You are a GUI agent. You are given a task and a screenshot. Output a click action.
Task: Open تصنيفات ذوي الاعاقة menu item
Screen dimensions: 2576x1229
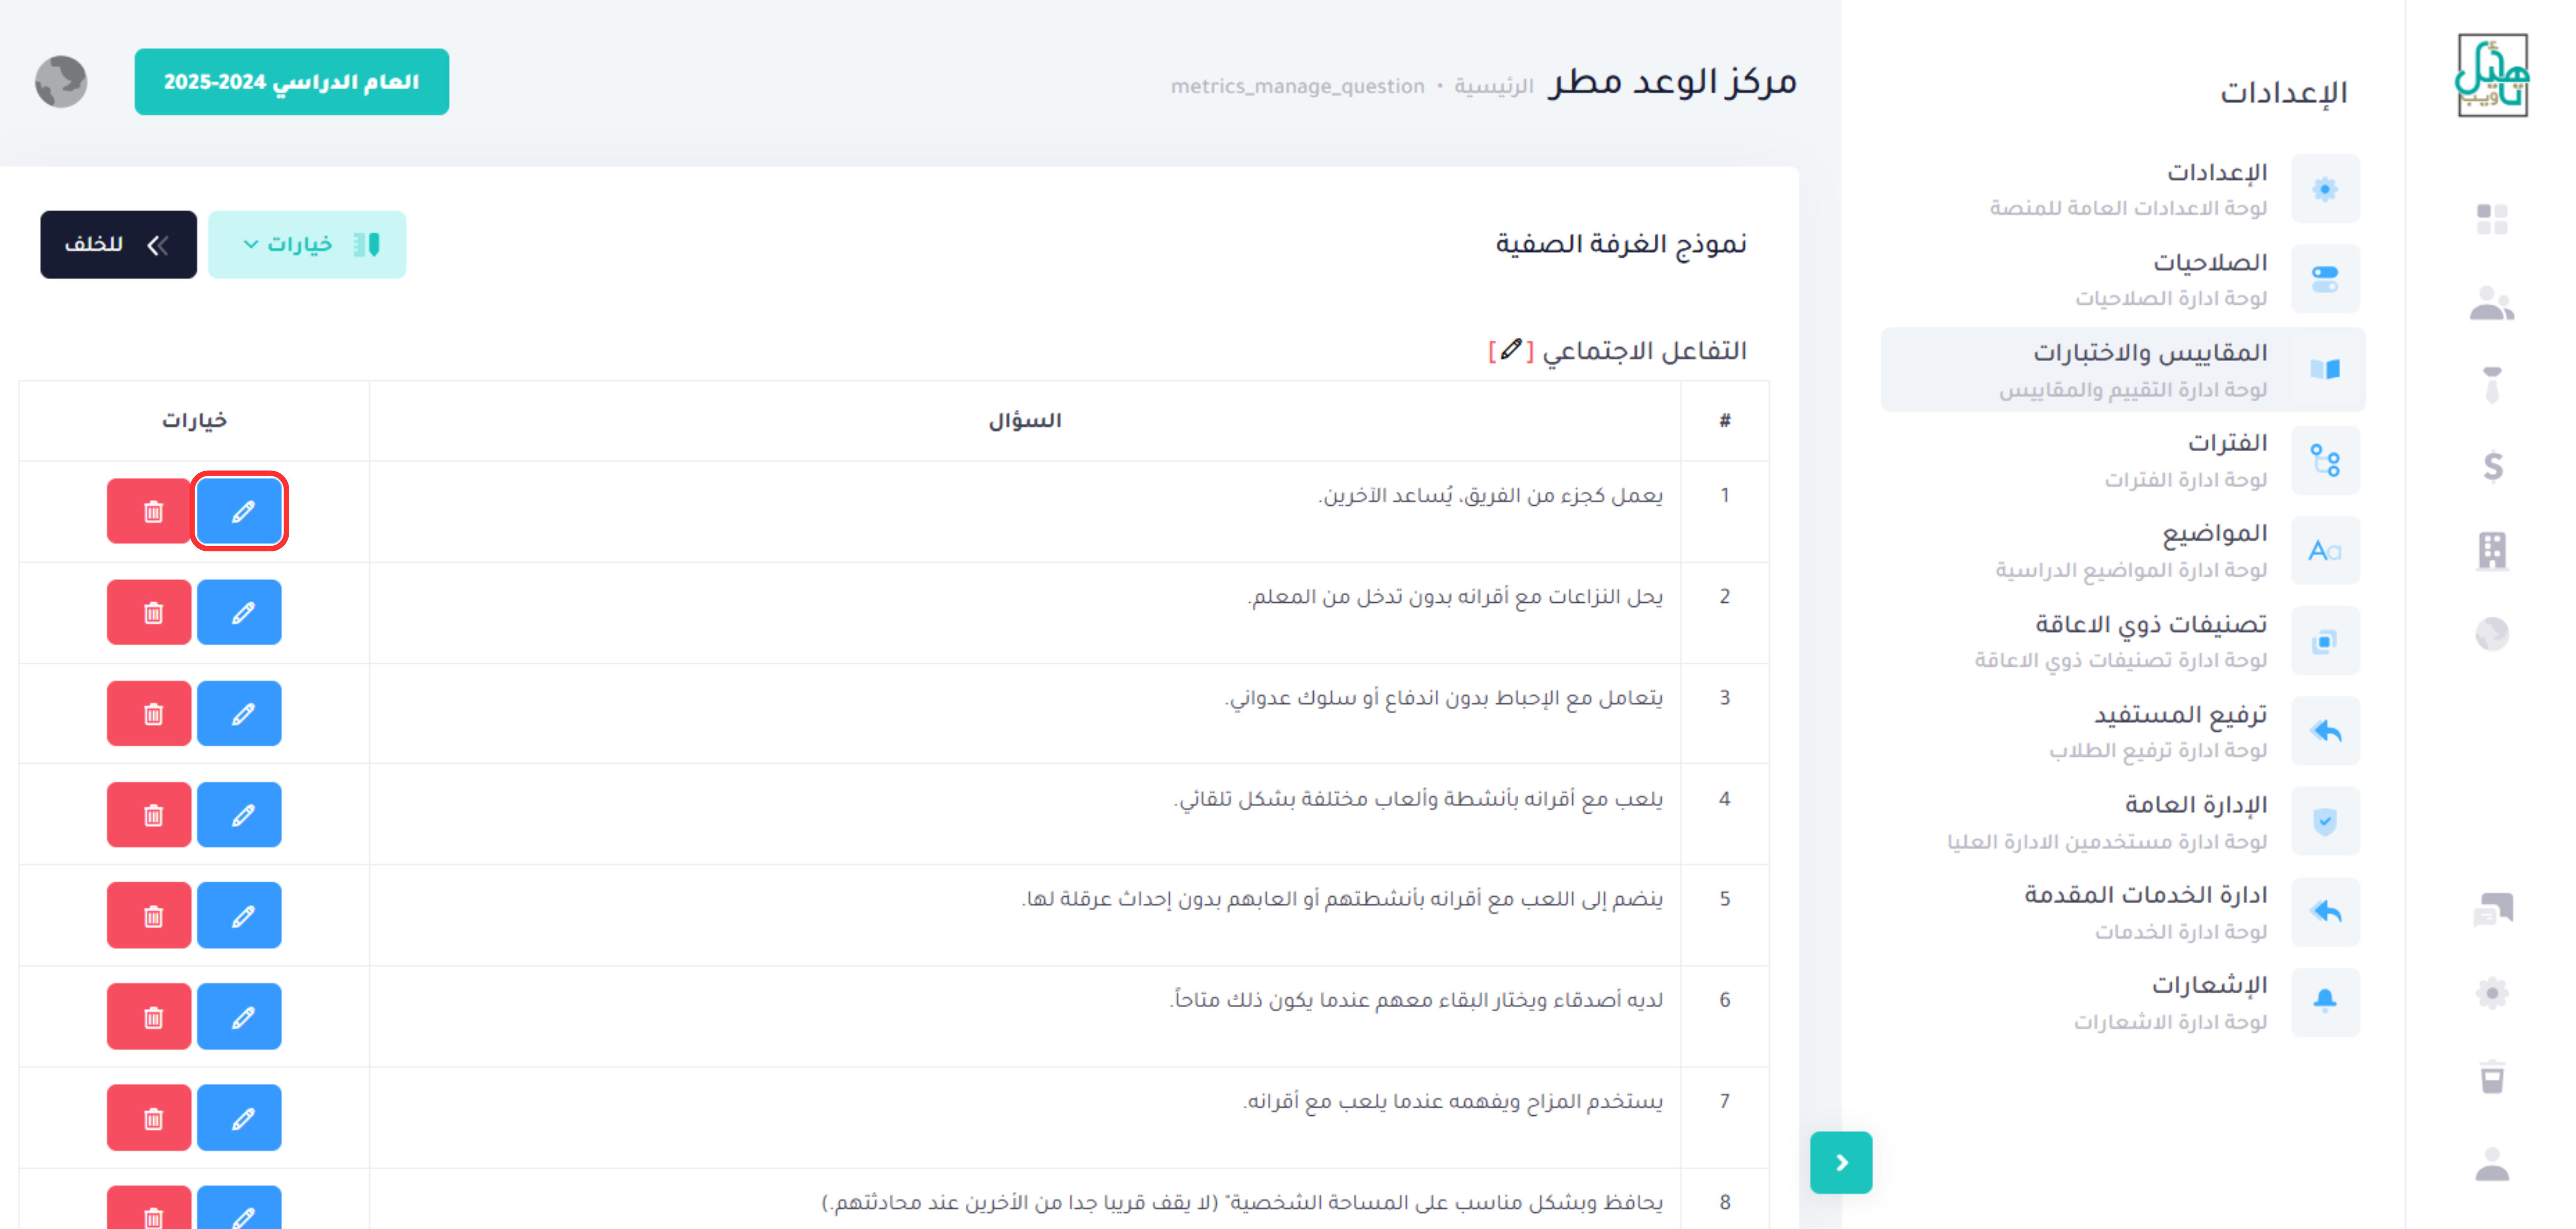pyautogui.click(x=2123, y=640)
